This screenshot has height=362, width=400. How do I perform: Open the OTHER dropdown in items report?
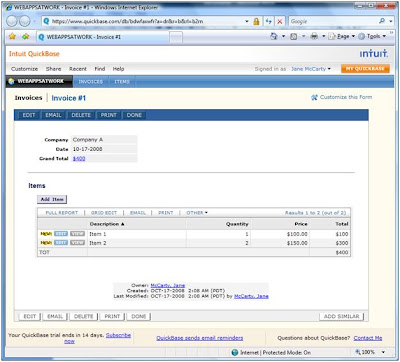click(x=197, y=213)
